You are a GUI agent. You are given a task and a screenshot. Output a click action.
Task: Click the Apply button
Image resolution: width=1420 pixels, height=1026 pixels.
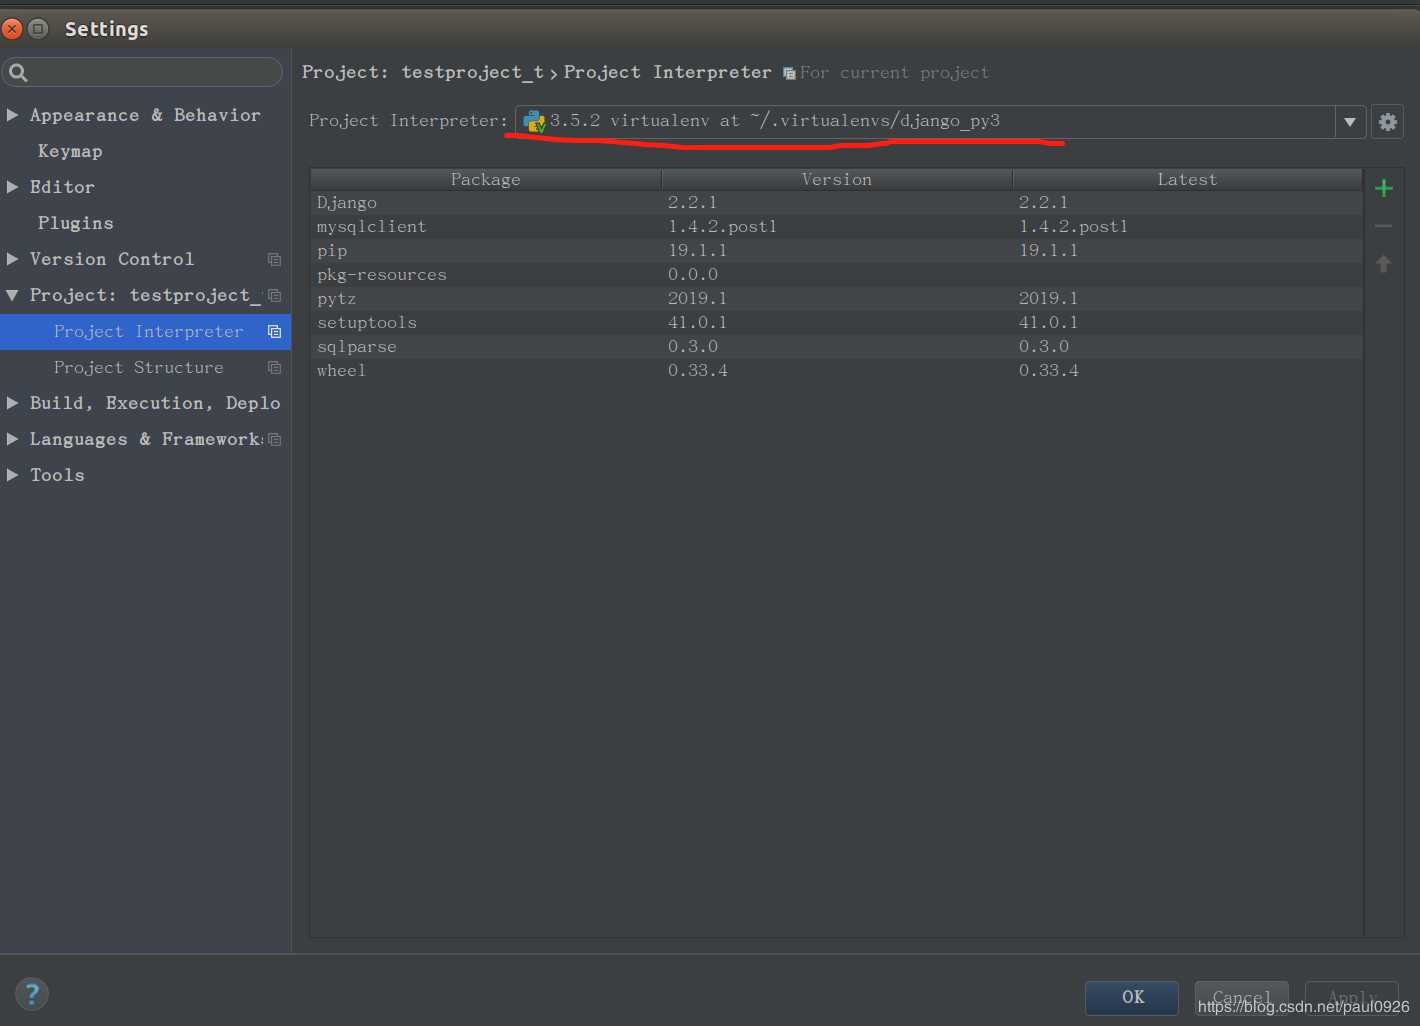[1352, 997]
